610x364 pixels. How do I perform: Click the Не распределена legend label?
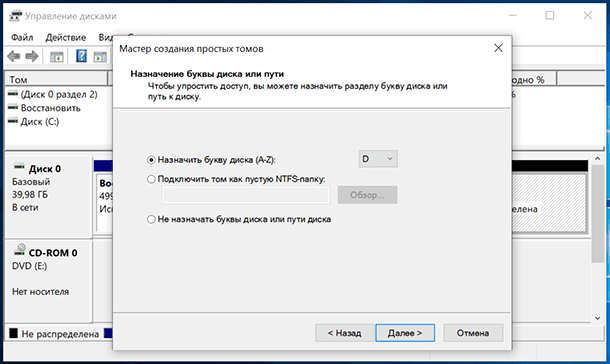tap(60, 334)
